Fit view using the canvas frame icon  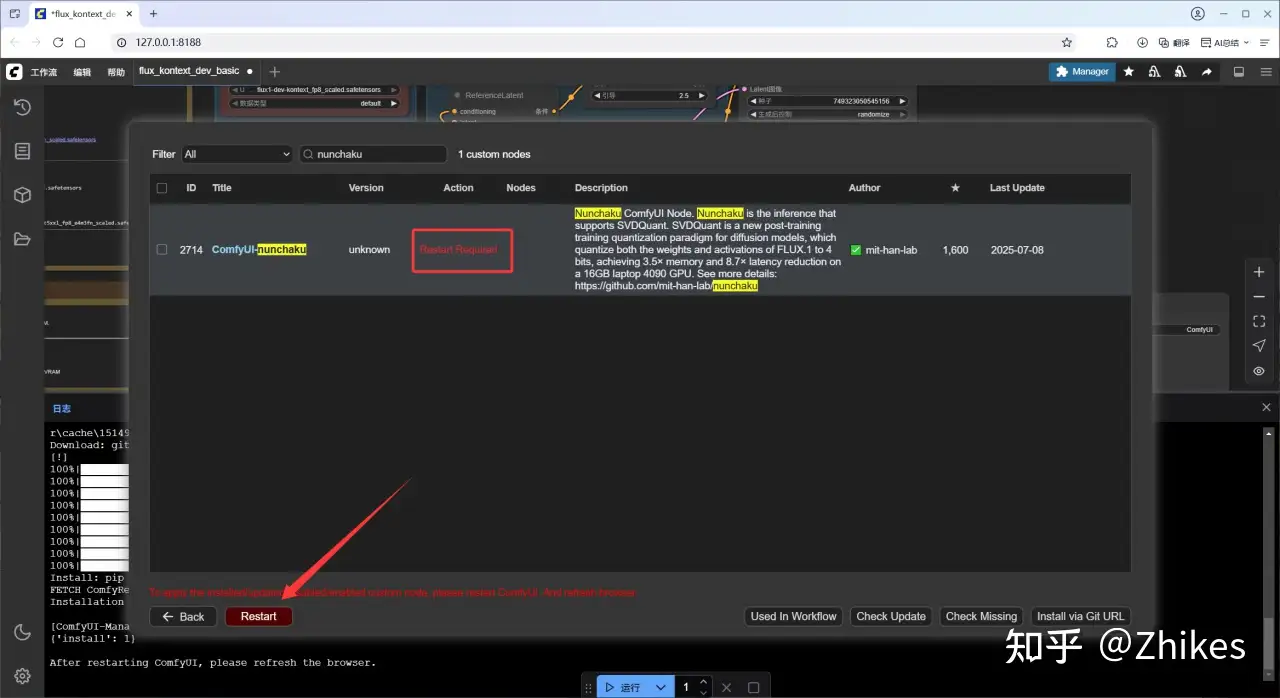pos(1259,321)
